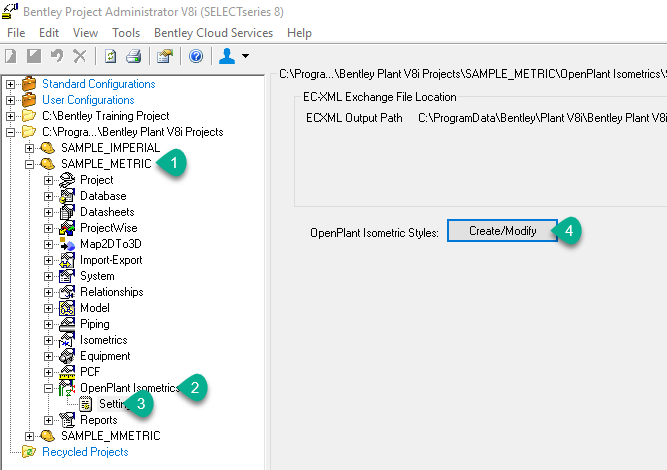Click the Datasheets node icon

(x=67, y=212)
